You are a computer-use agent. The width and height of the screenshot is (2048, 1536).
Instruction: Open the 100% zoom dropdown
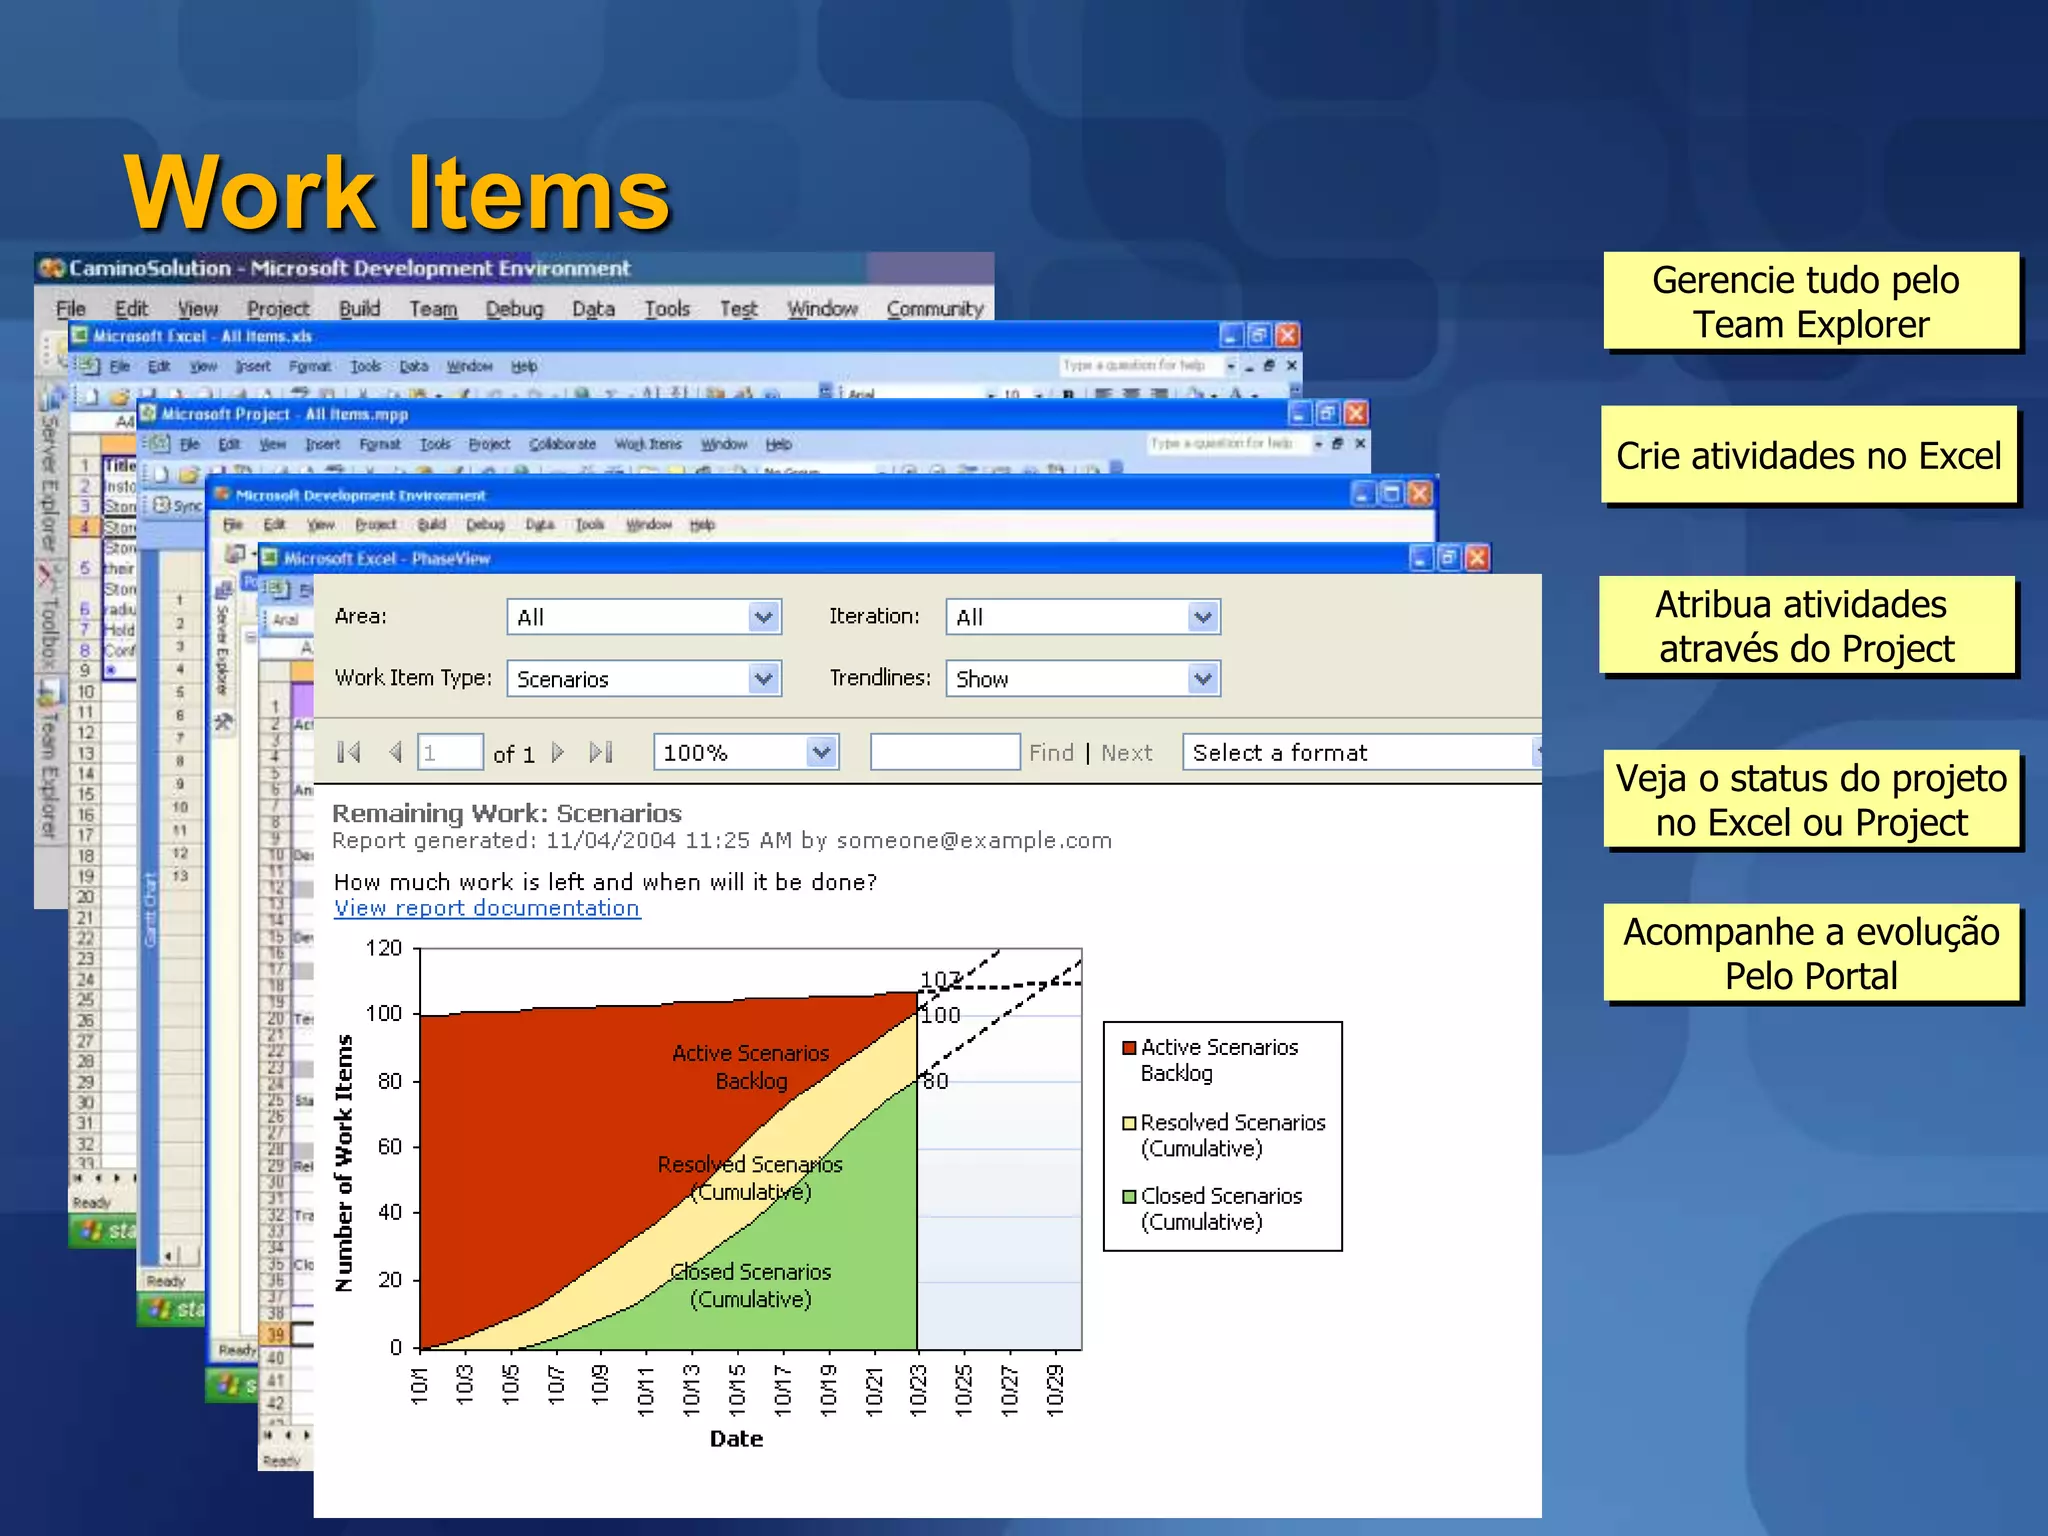coord(821,752)
